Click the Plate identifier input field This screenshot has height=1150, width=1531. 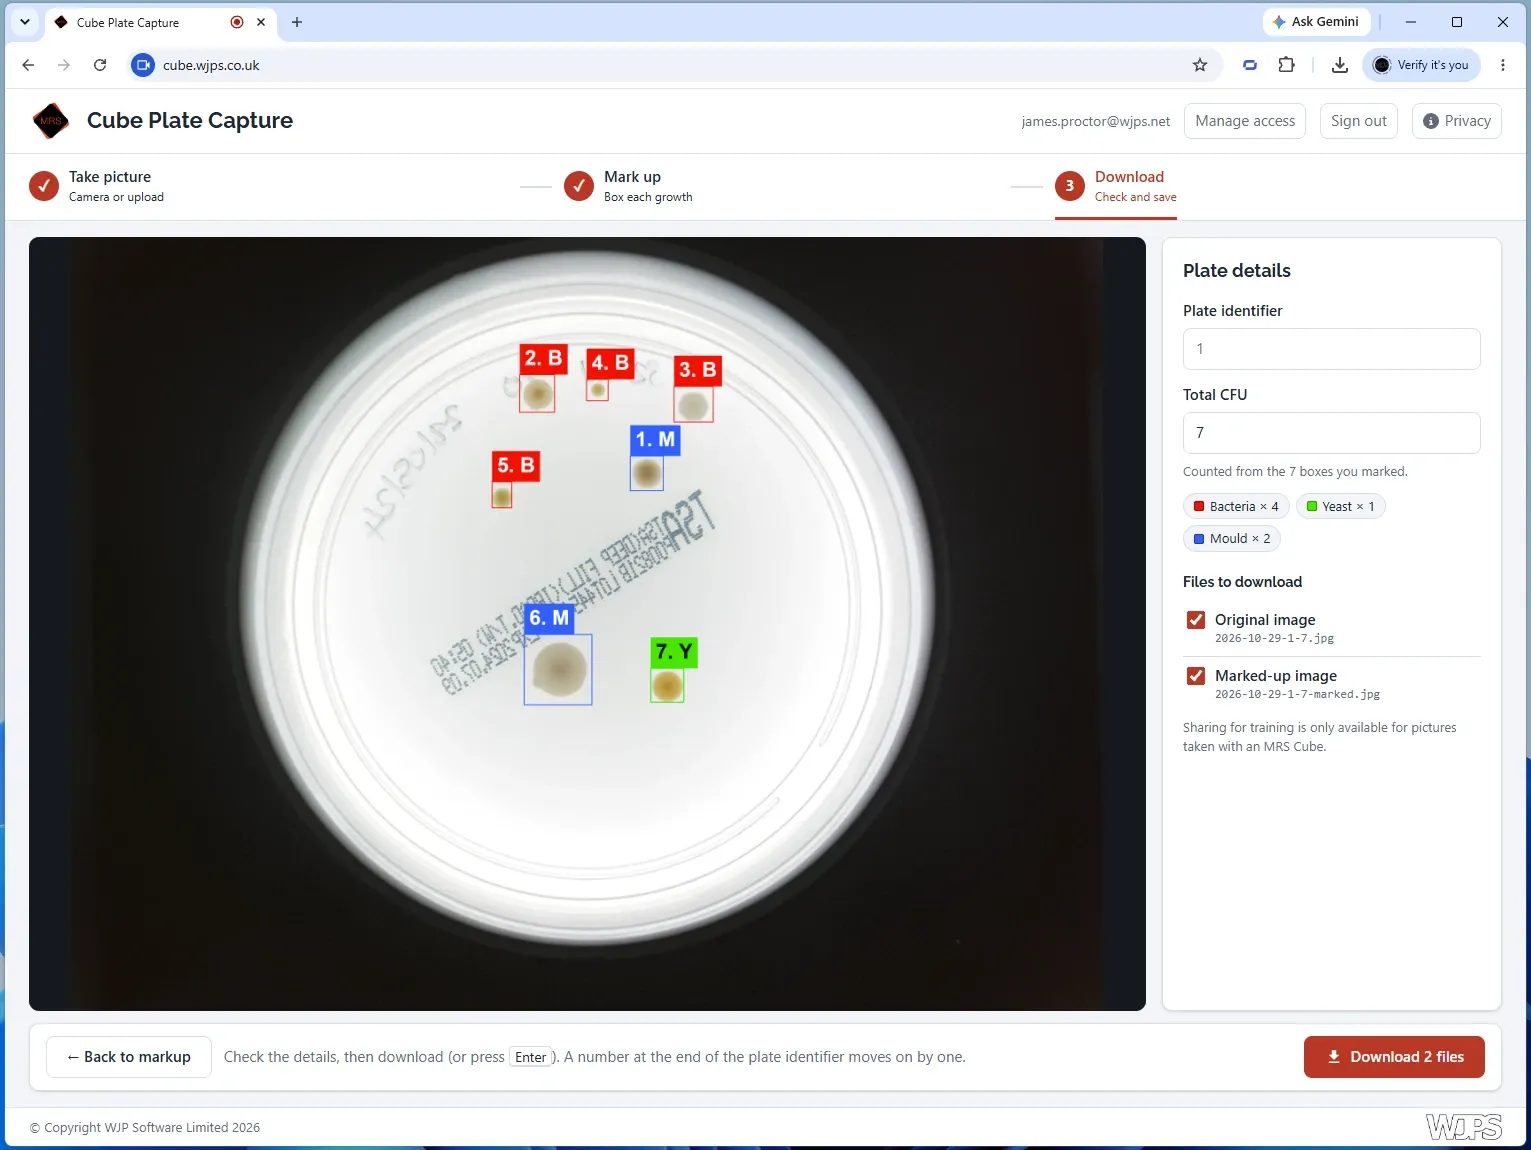click(x=1332, y=349)
